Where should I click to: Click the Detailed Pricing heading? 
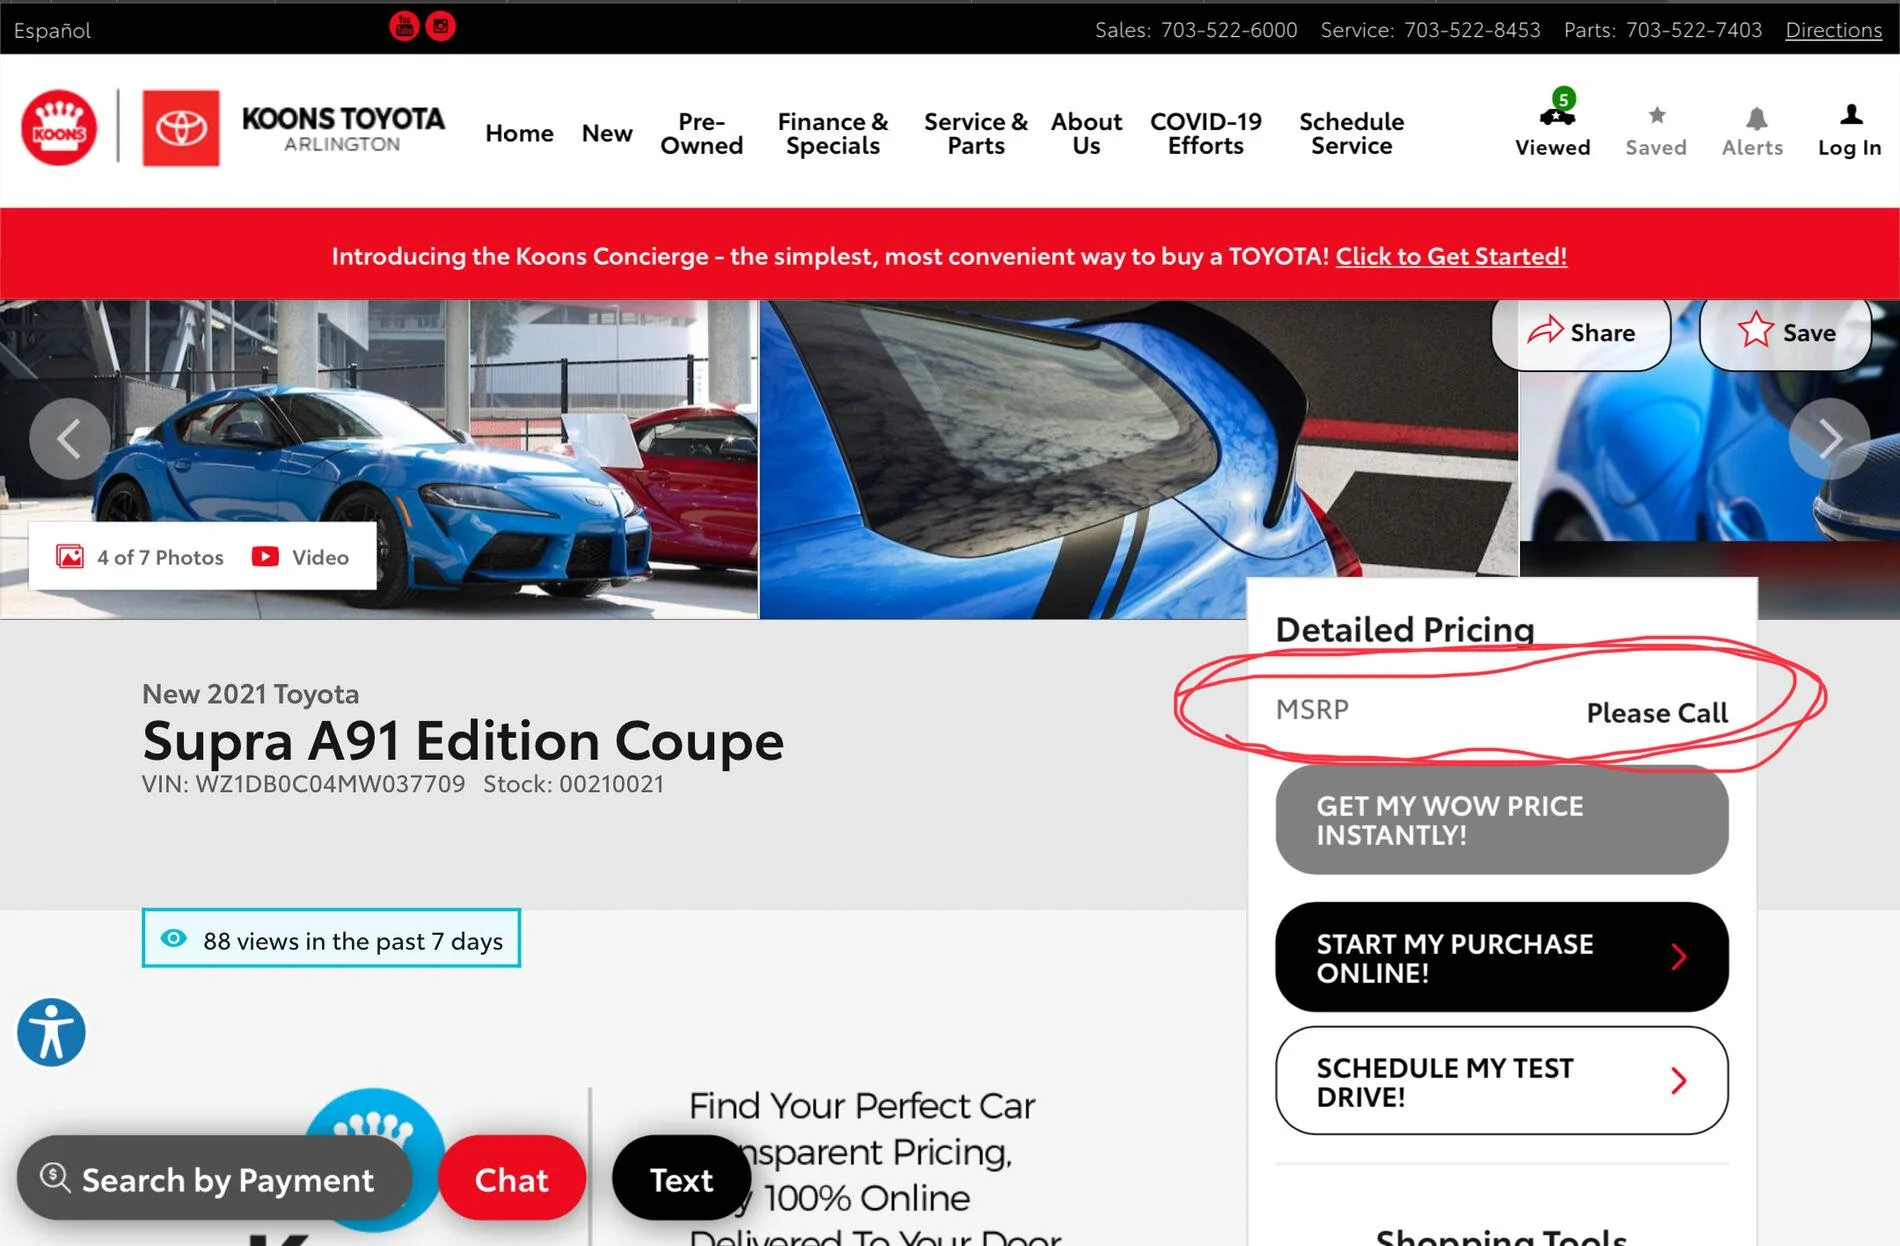(1405, 629)
